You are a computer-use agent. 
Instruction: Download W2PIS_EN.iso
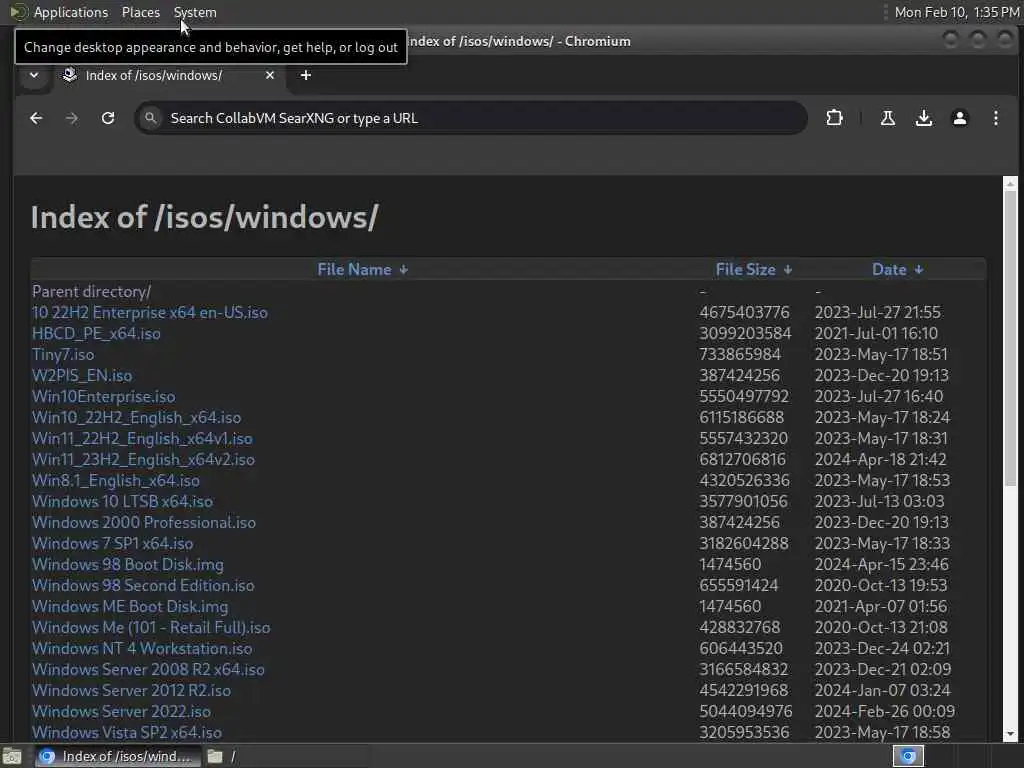point(82,376)
